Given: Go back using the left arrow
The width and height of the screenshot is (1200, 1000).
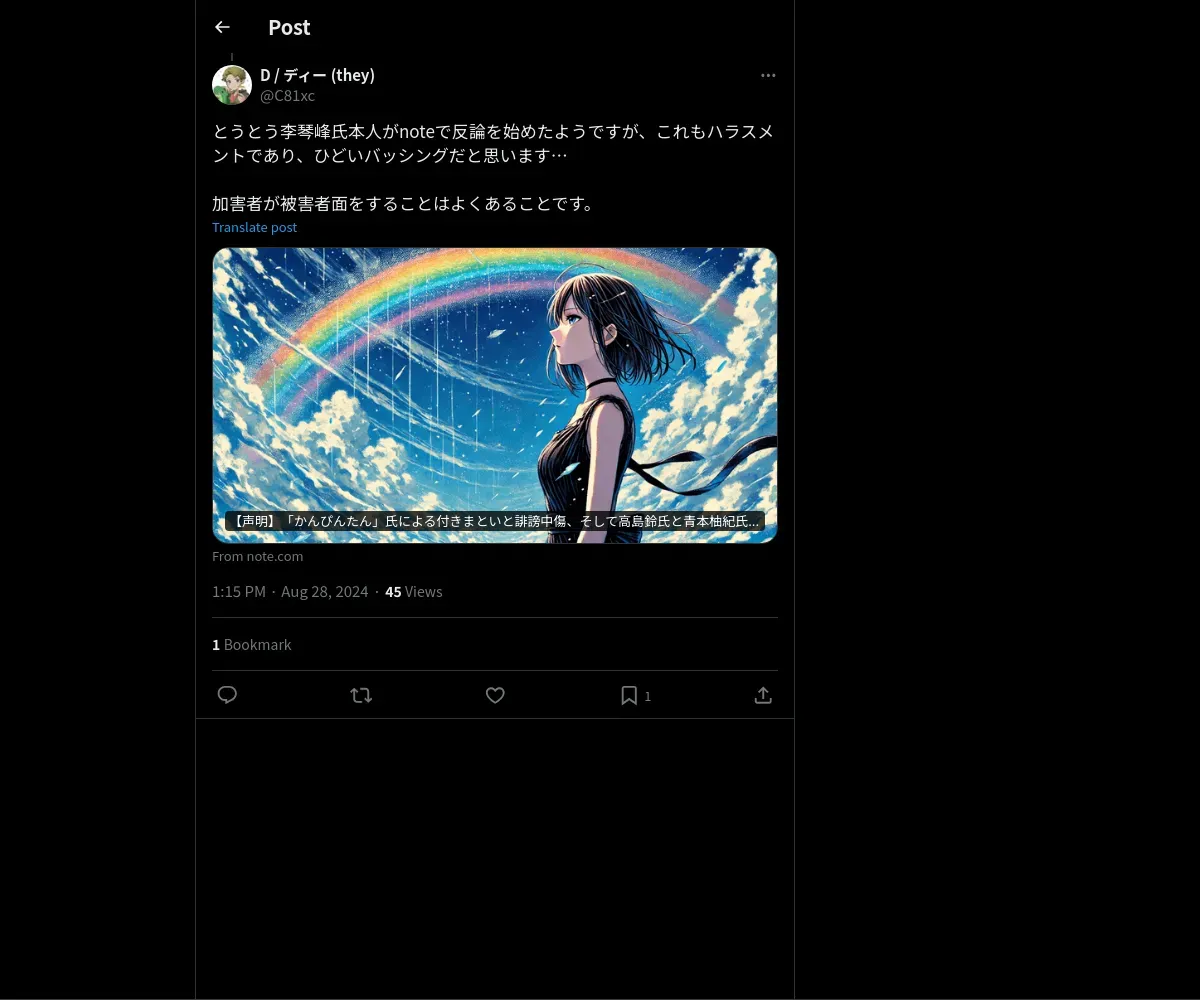Looking at the screenshot, I should (222, 27).
